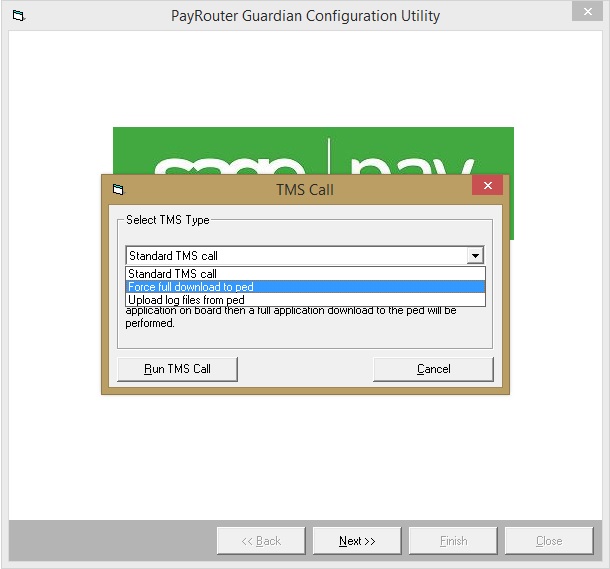Screen dimensions: 610x569
Task: Click the TMS Call dialog title icon
Action: pyautogui.click(x=118, y=189)
